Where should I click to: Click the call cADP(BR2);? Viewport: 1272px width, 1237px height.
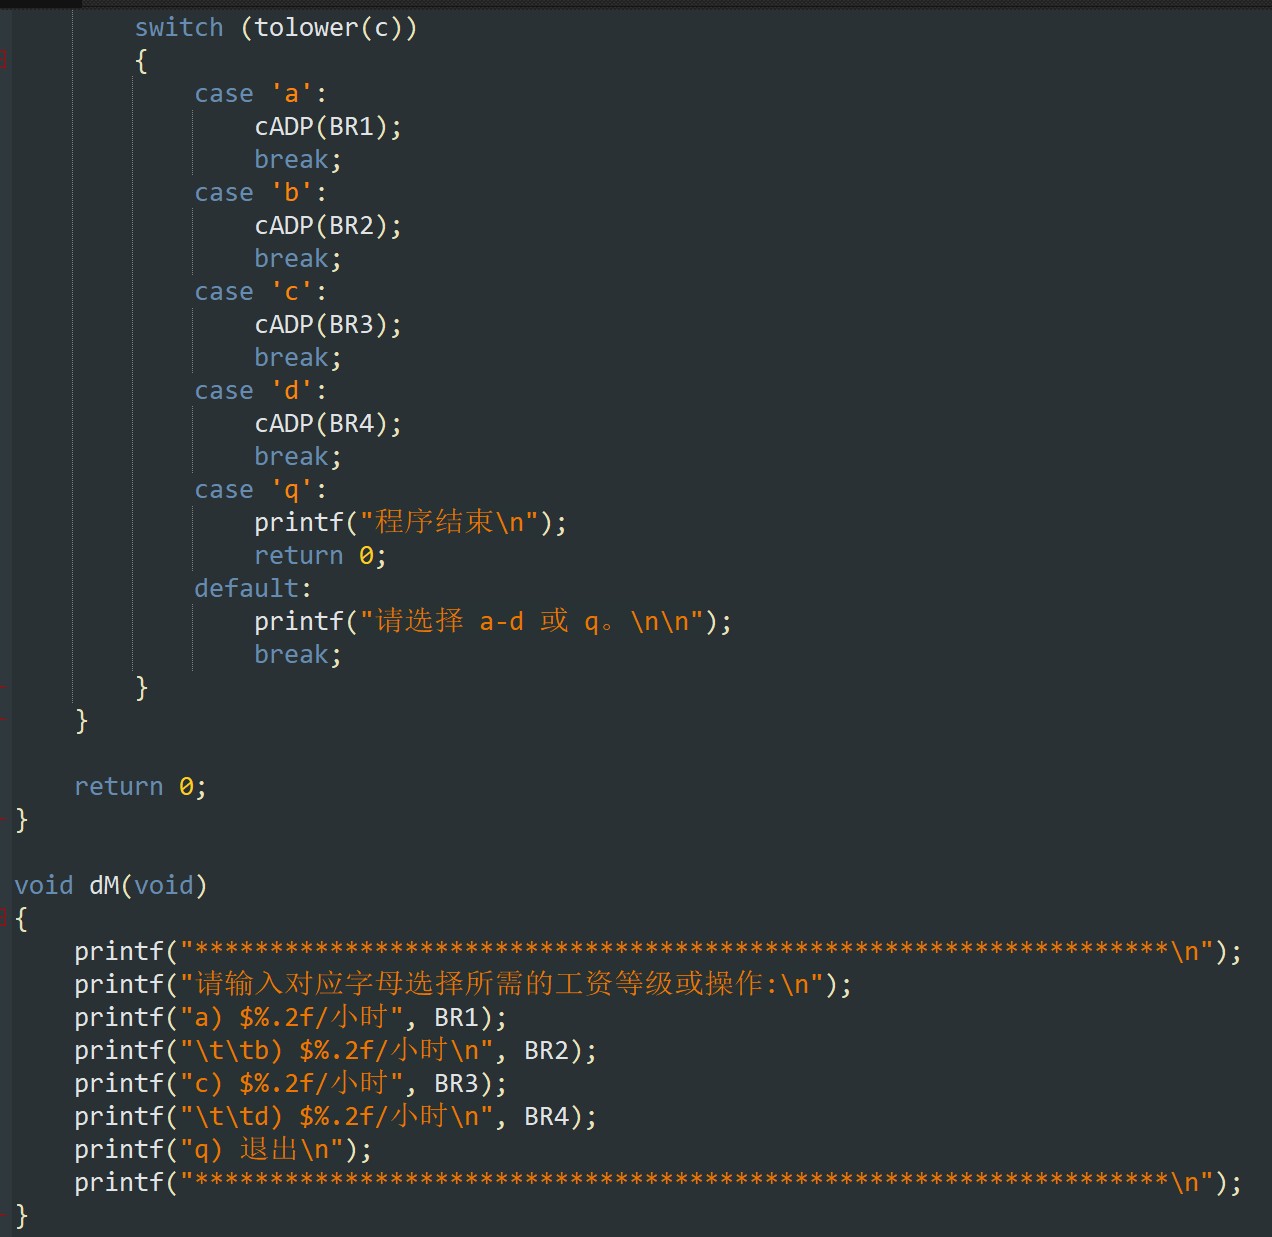(328, 226)
